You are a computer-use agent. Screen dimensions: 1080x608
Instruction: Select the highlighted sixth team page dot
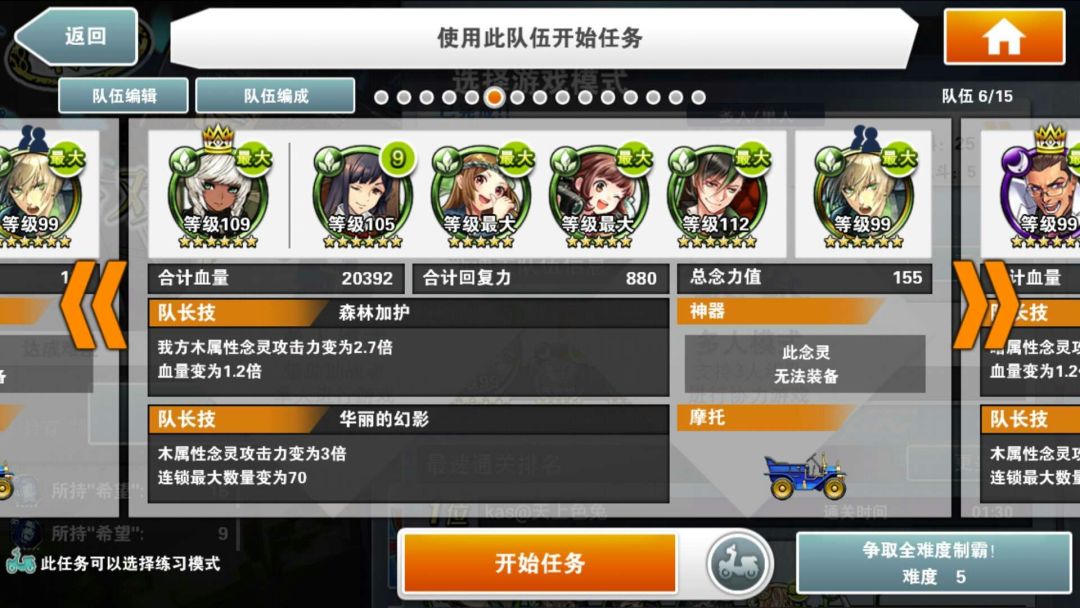click(x=494, y=98)
